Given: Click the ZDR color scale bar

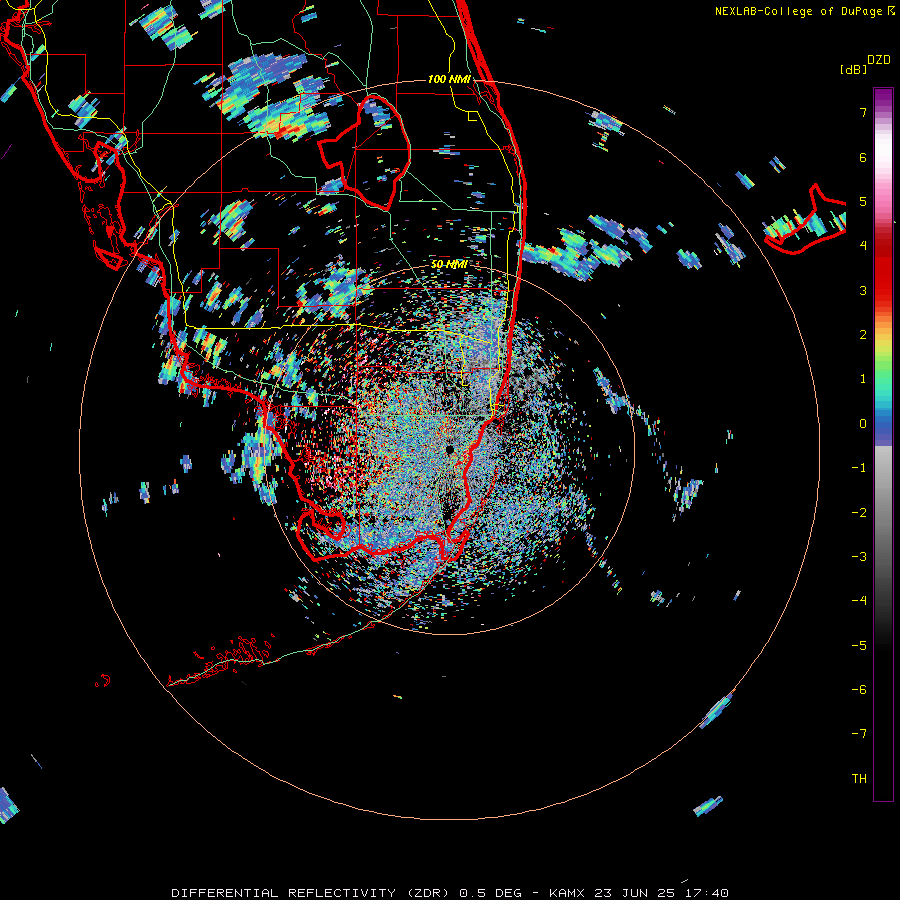Looking at the screenshot, I should (883, 444).
